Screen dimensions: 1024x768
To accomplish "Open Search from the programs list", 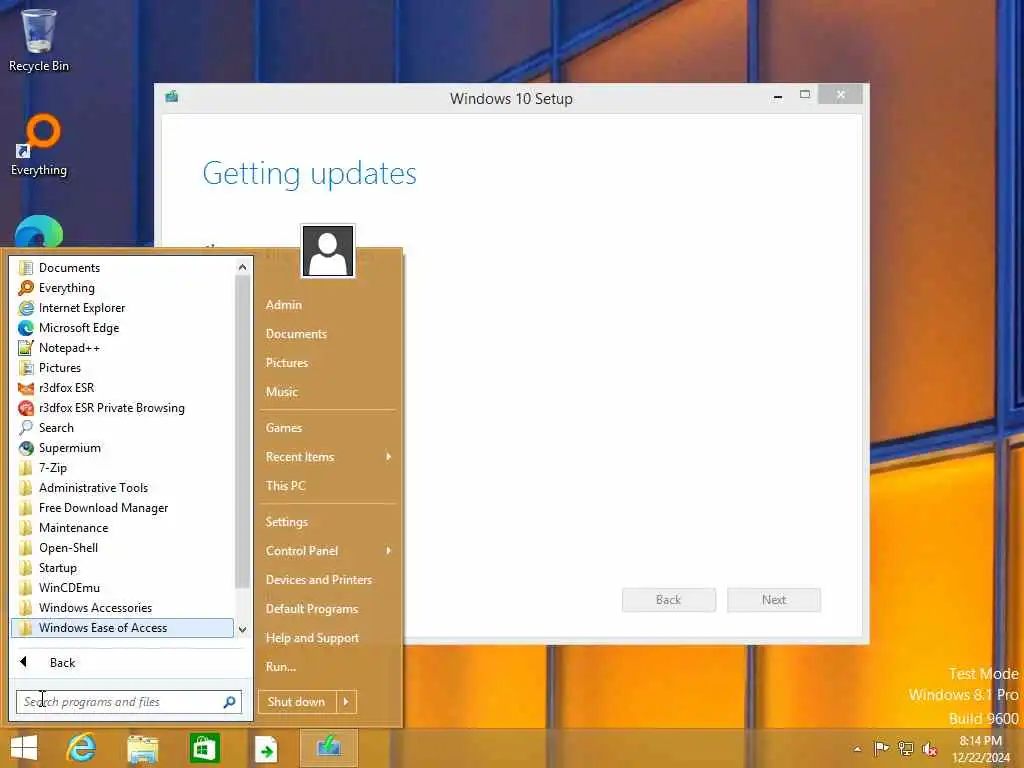I will pyautogui.click(x=123, y=428).
